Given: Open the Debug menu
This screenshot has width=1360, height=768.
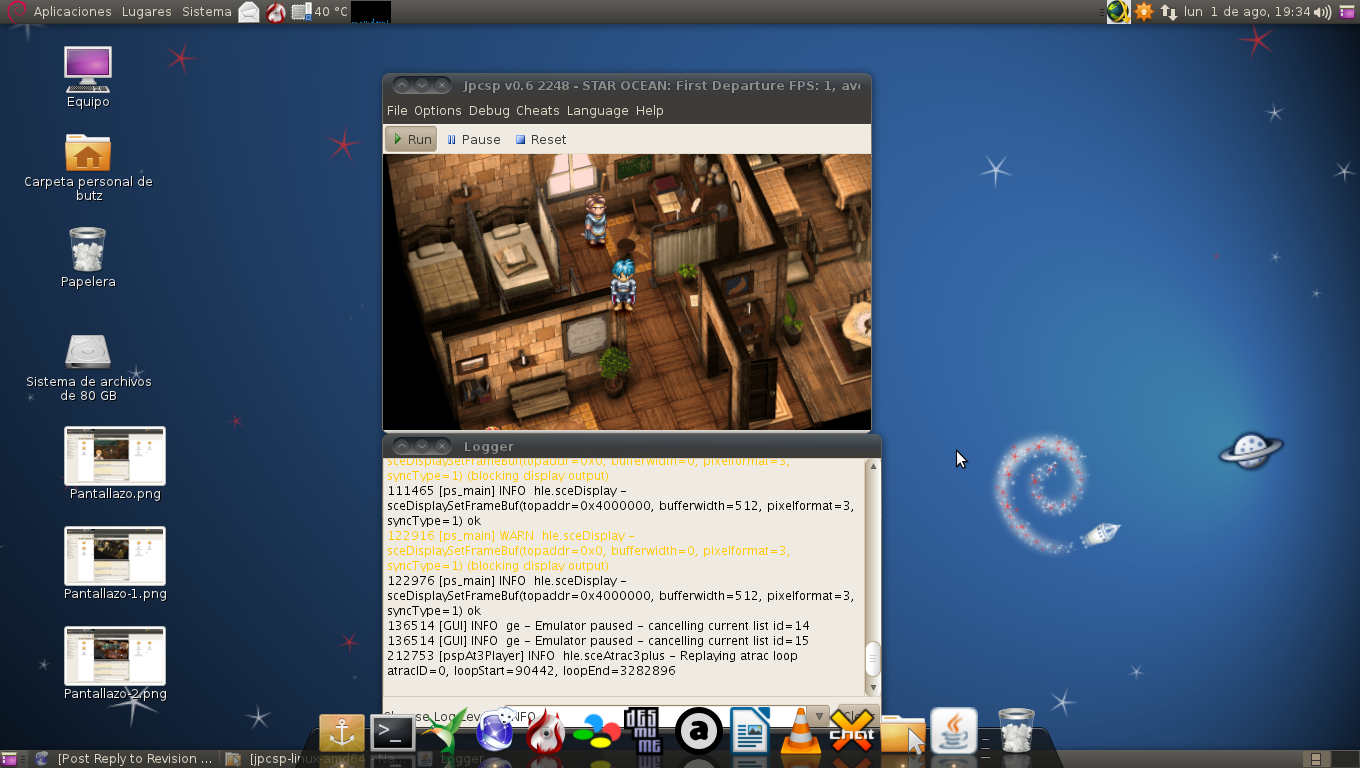Looking at the screenshot, I should tap(489, 110).
